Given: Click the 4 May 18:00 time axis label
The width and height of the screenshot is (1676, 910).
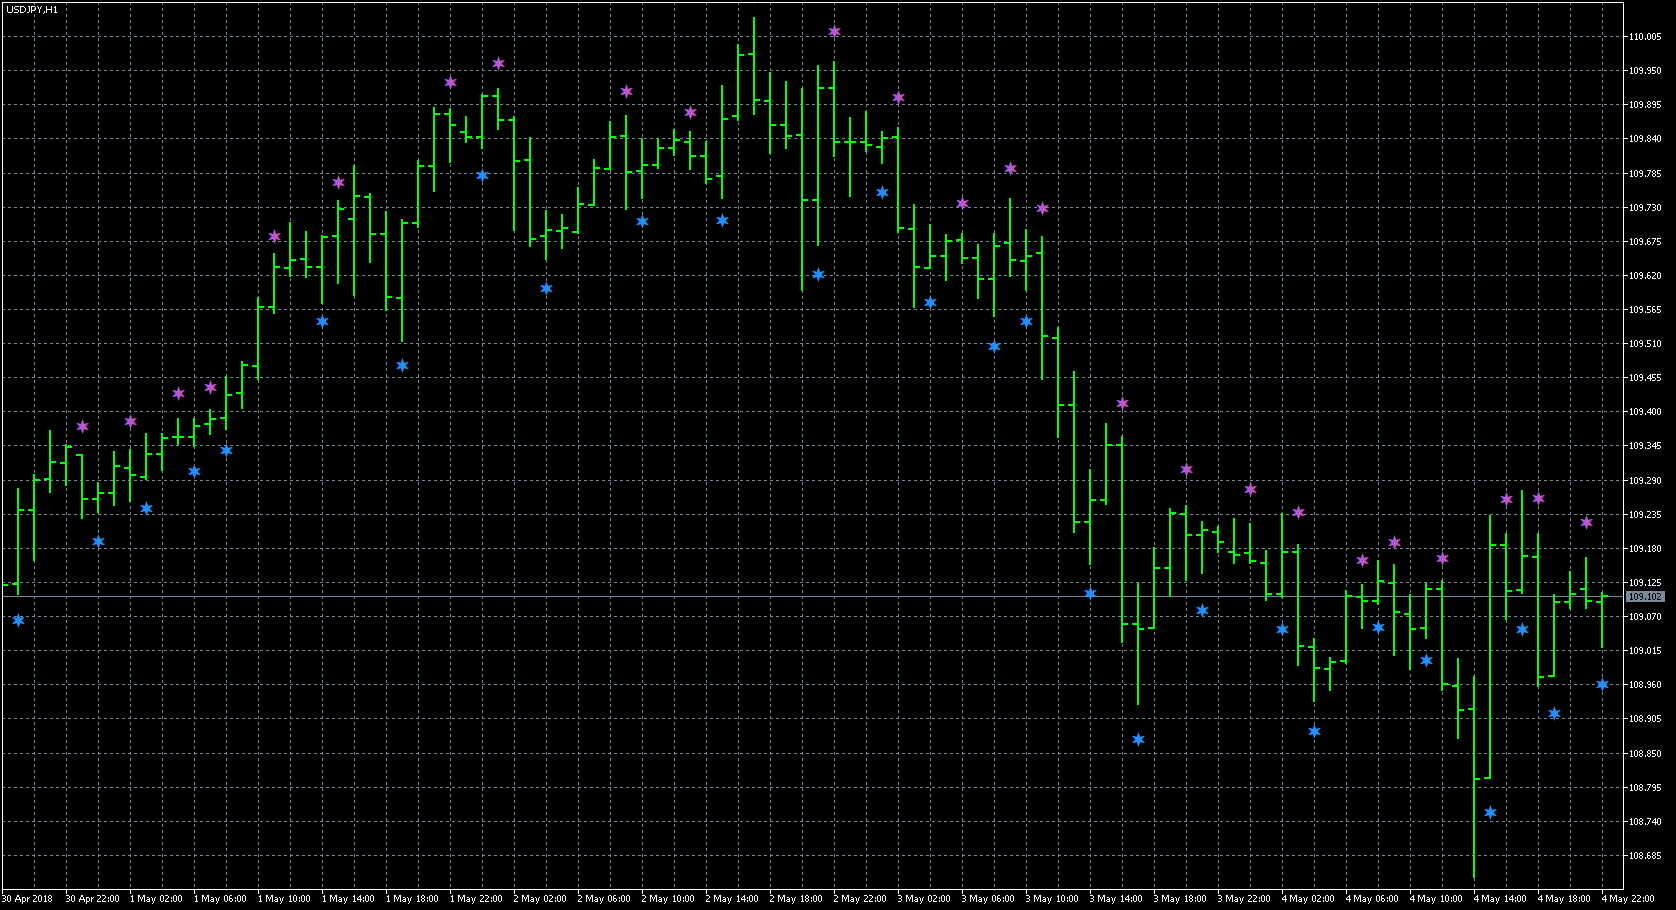Looking at the screenshot, I should (1564, 899).
